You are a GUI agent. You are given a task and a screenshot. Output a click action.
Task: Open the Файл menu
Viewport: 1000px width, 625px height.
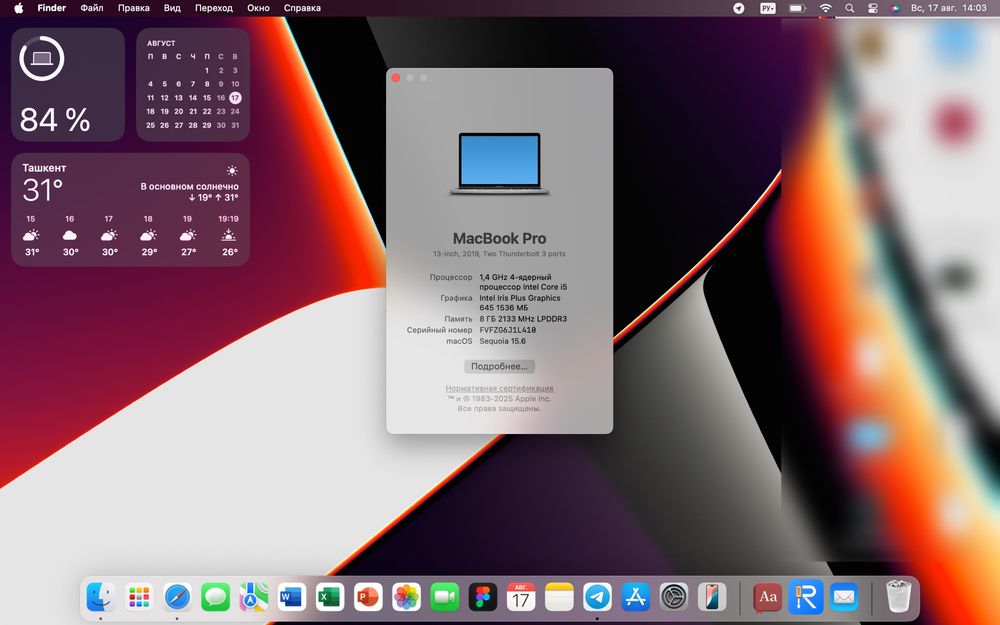(92, 8)
